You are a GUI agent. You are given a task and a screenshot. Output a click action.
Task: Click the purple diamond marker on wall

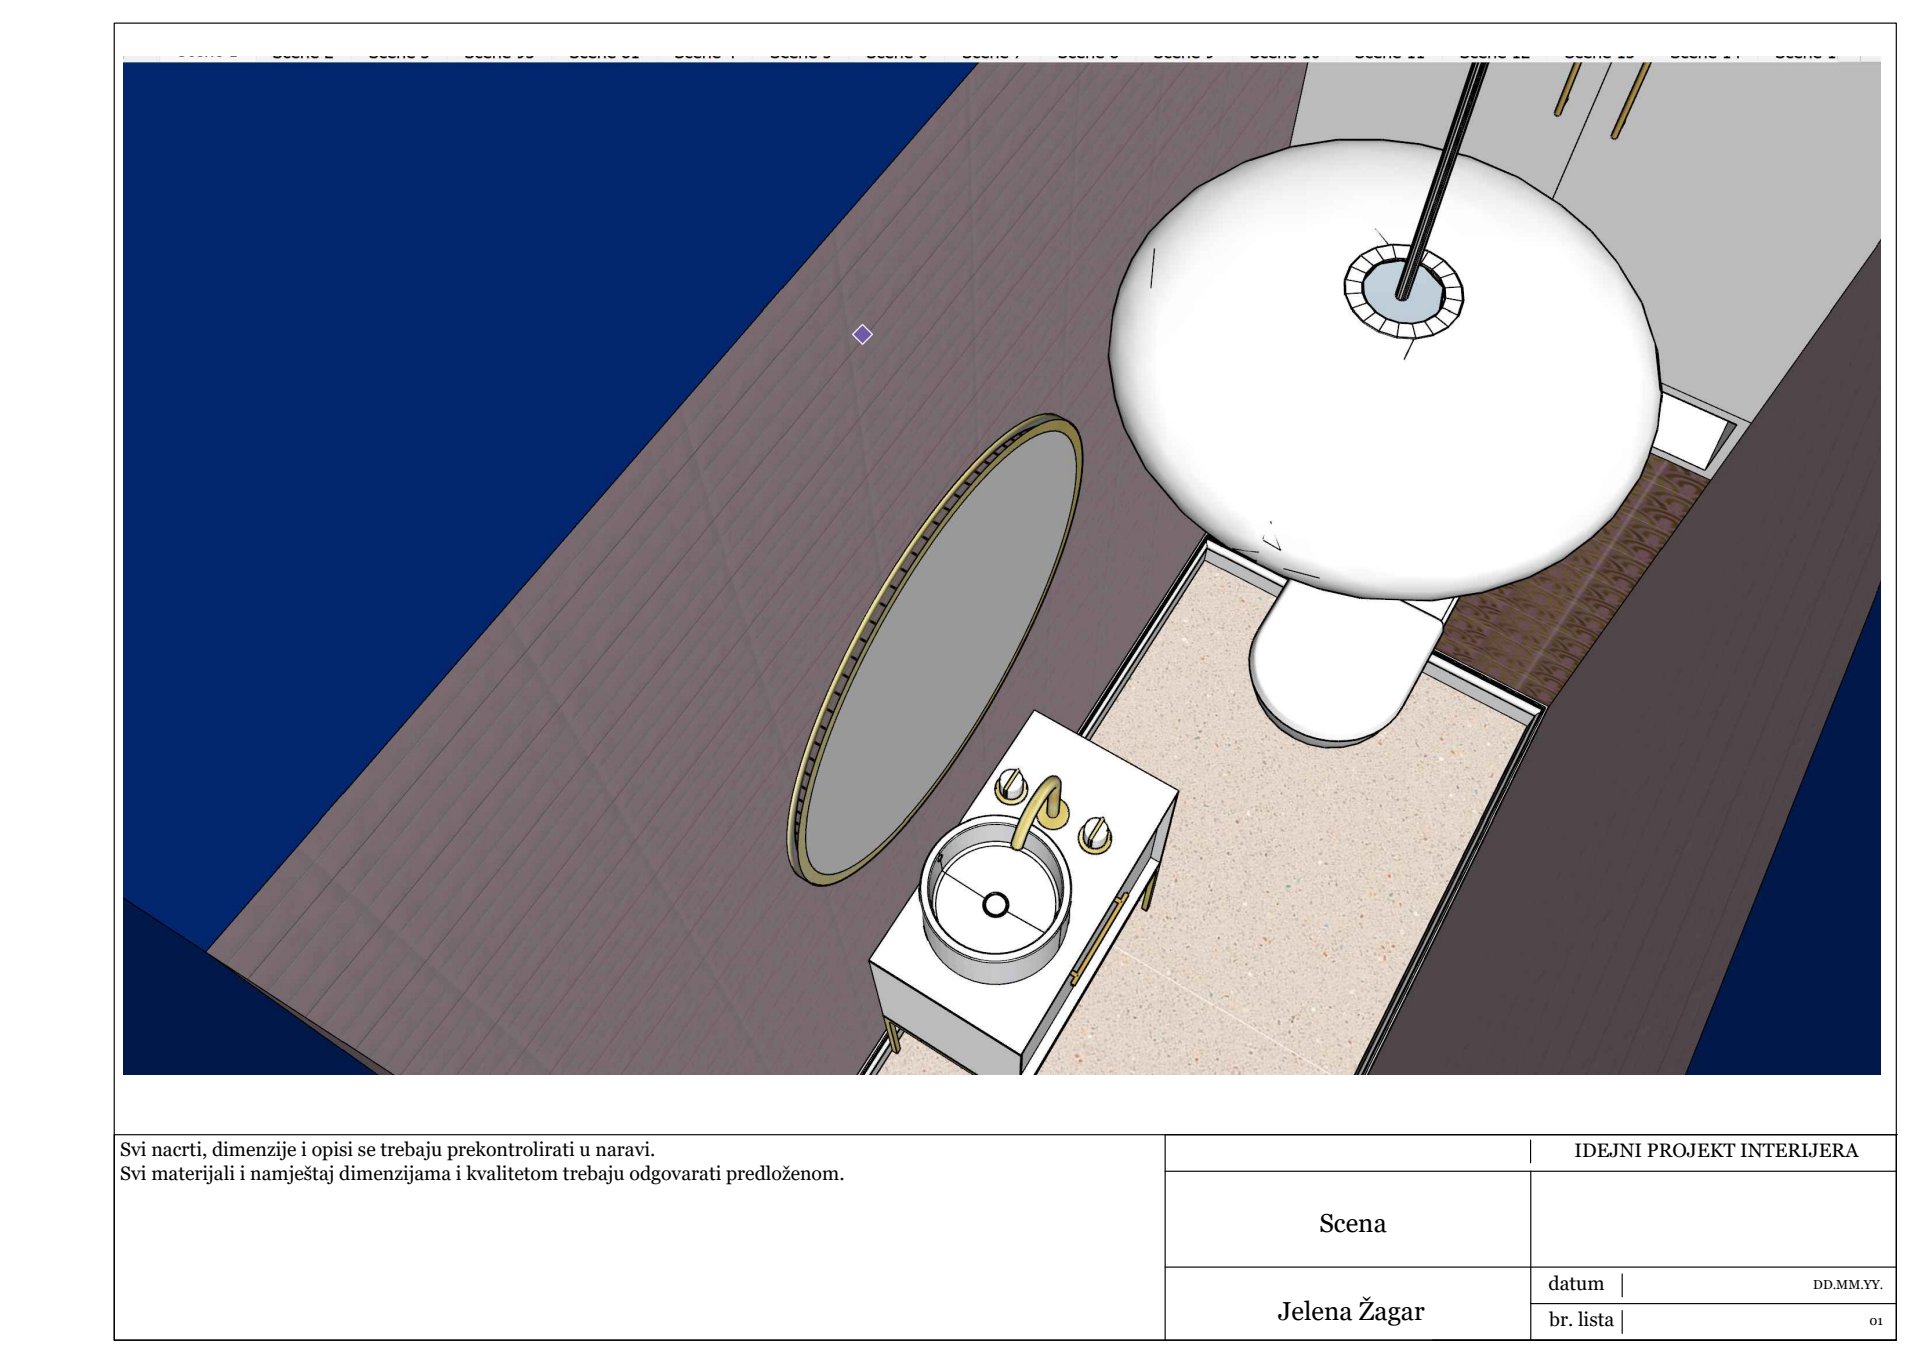(862, 334)
